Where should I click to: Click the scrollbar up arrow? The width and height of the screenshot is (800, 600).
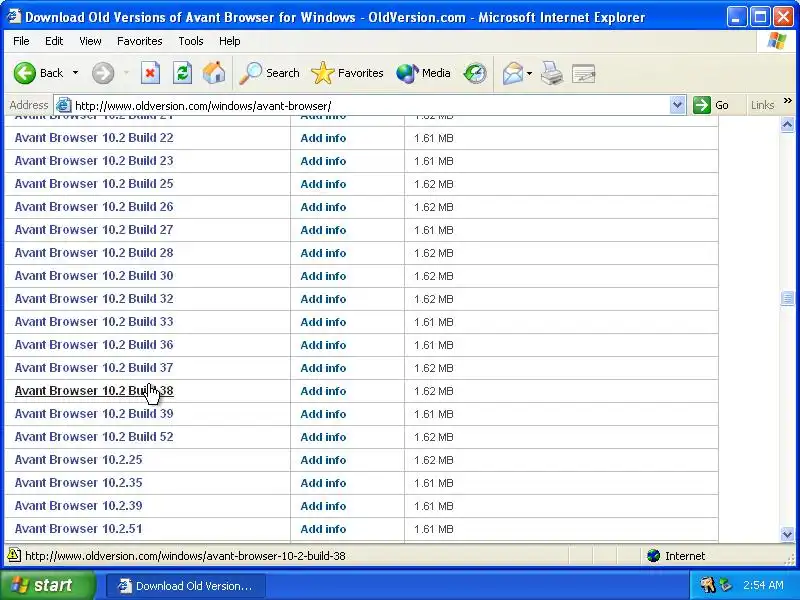click(787, 124)
